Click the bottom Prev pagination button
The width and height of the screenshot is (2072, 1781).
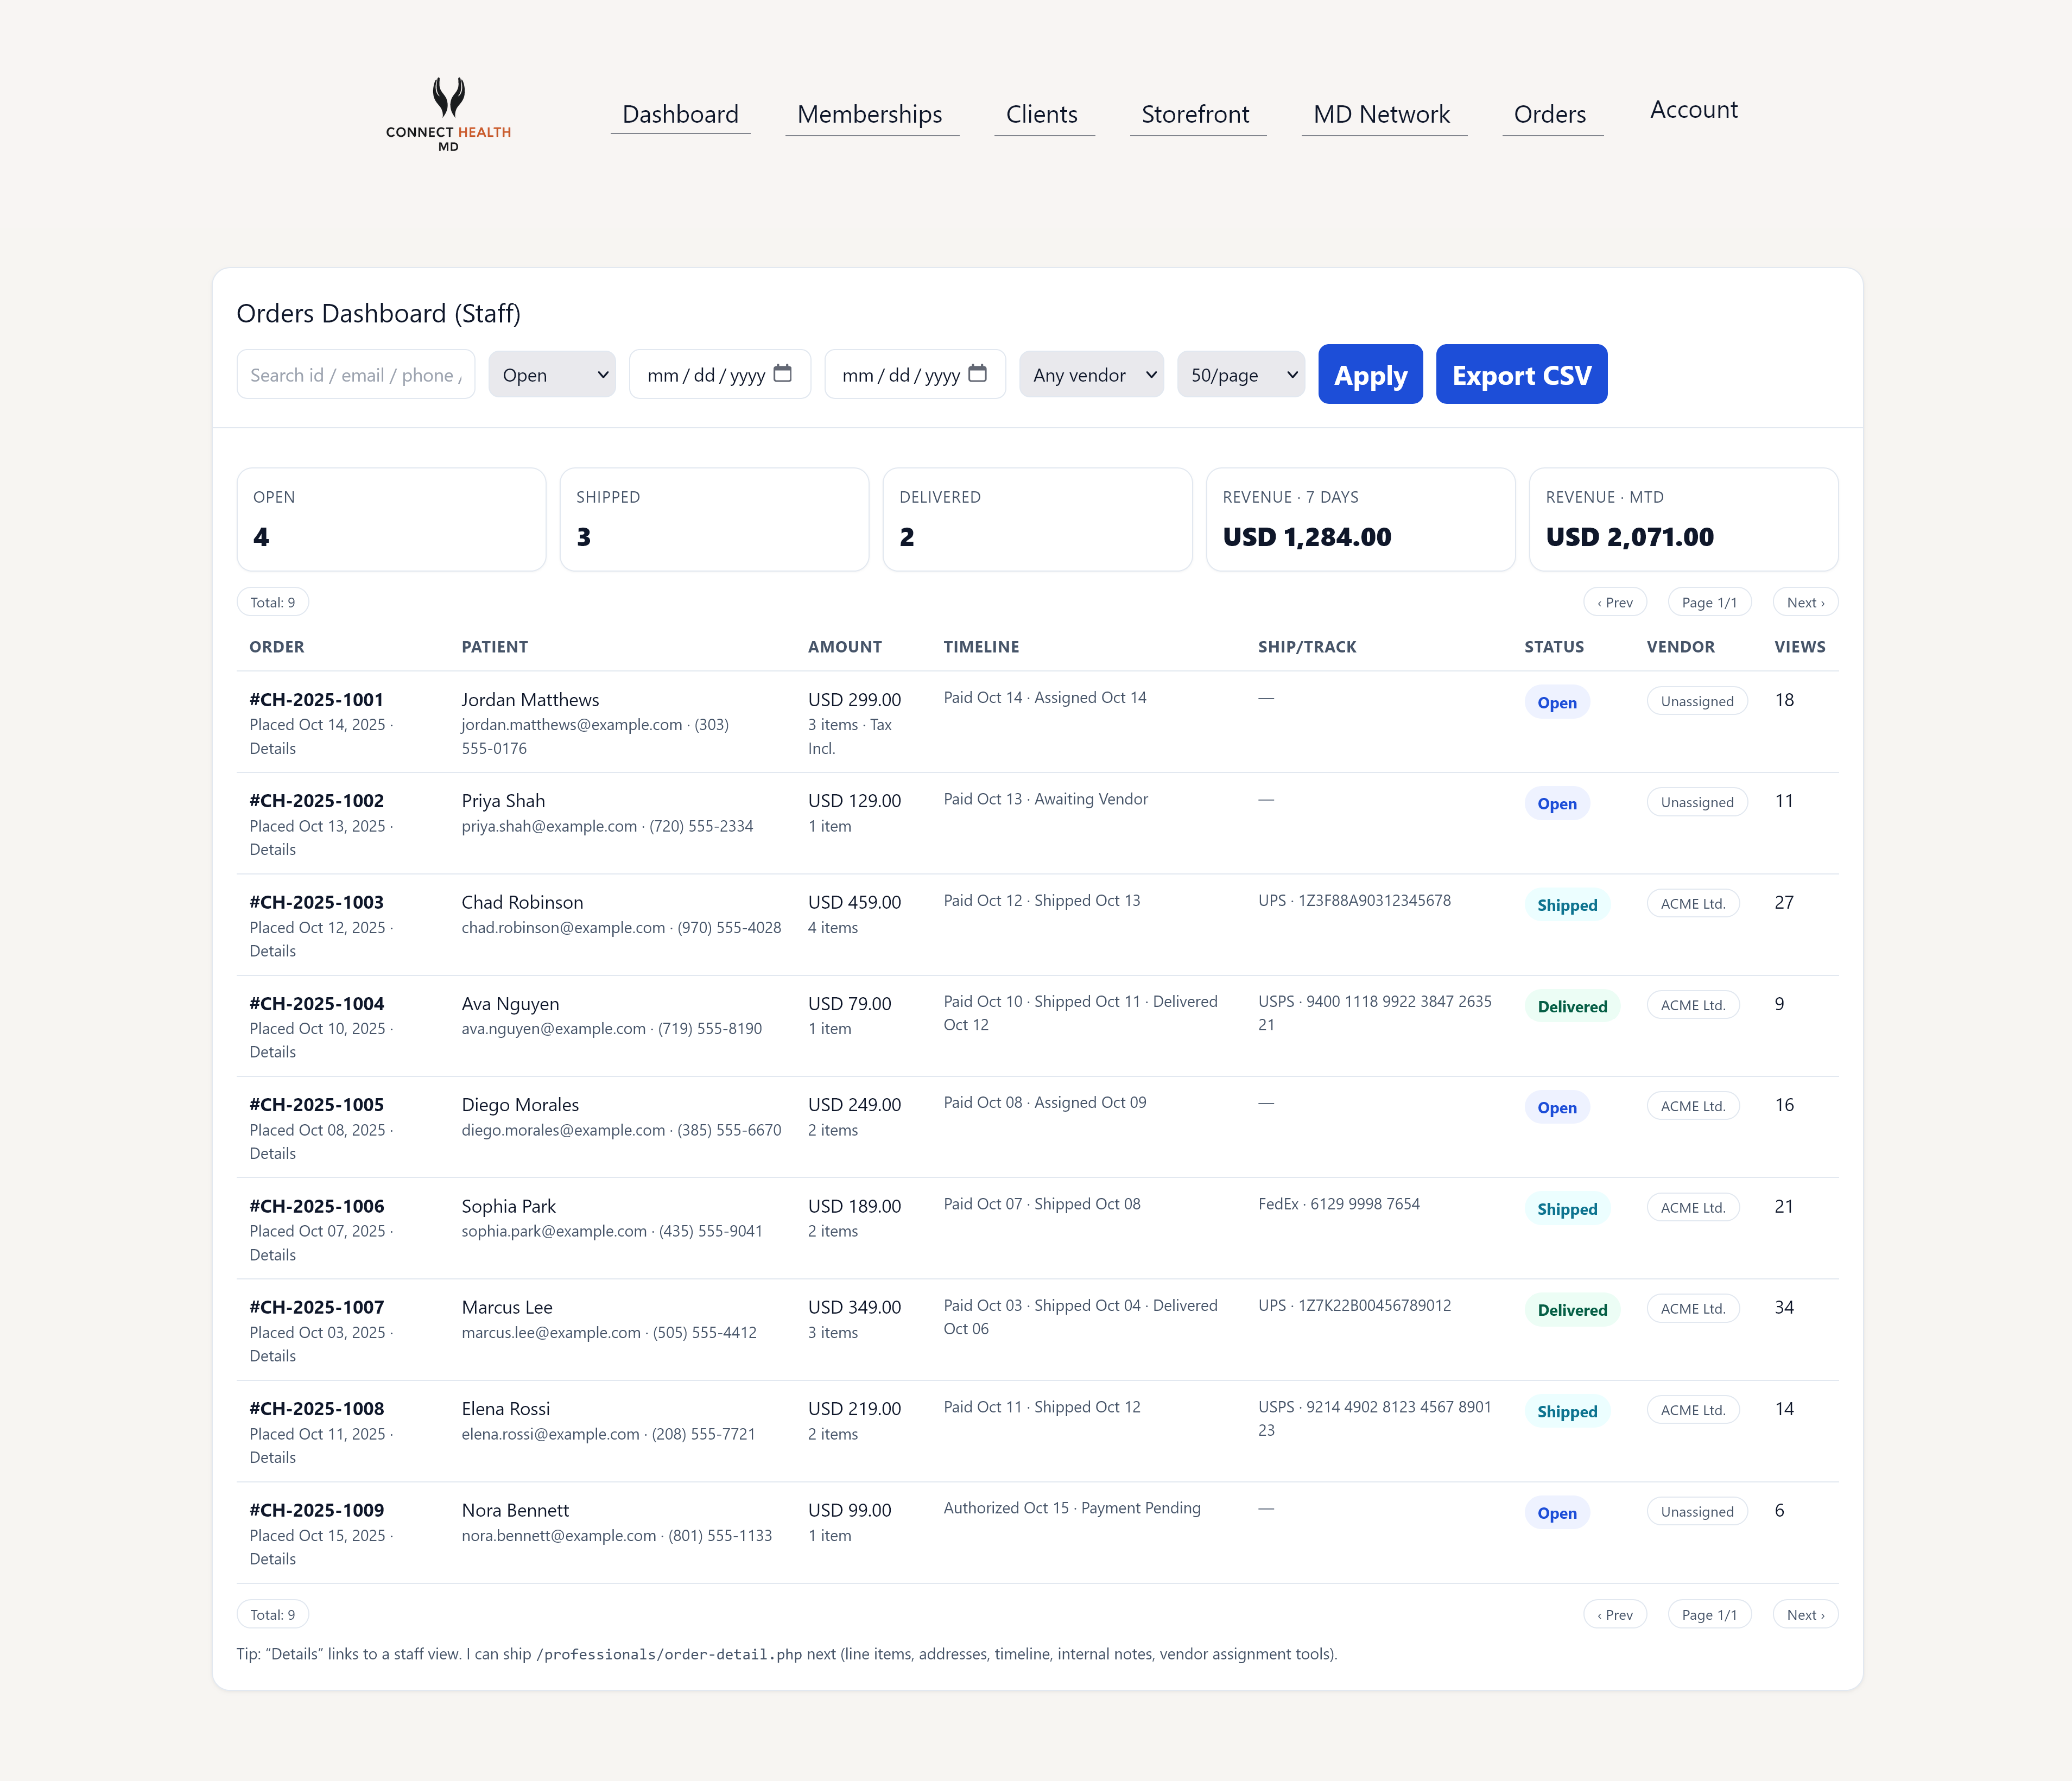pyautogui.click(x=1614, y=1614)
